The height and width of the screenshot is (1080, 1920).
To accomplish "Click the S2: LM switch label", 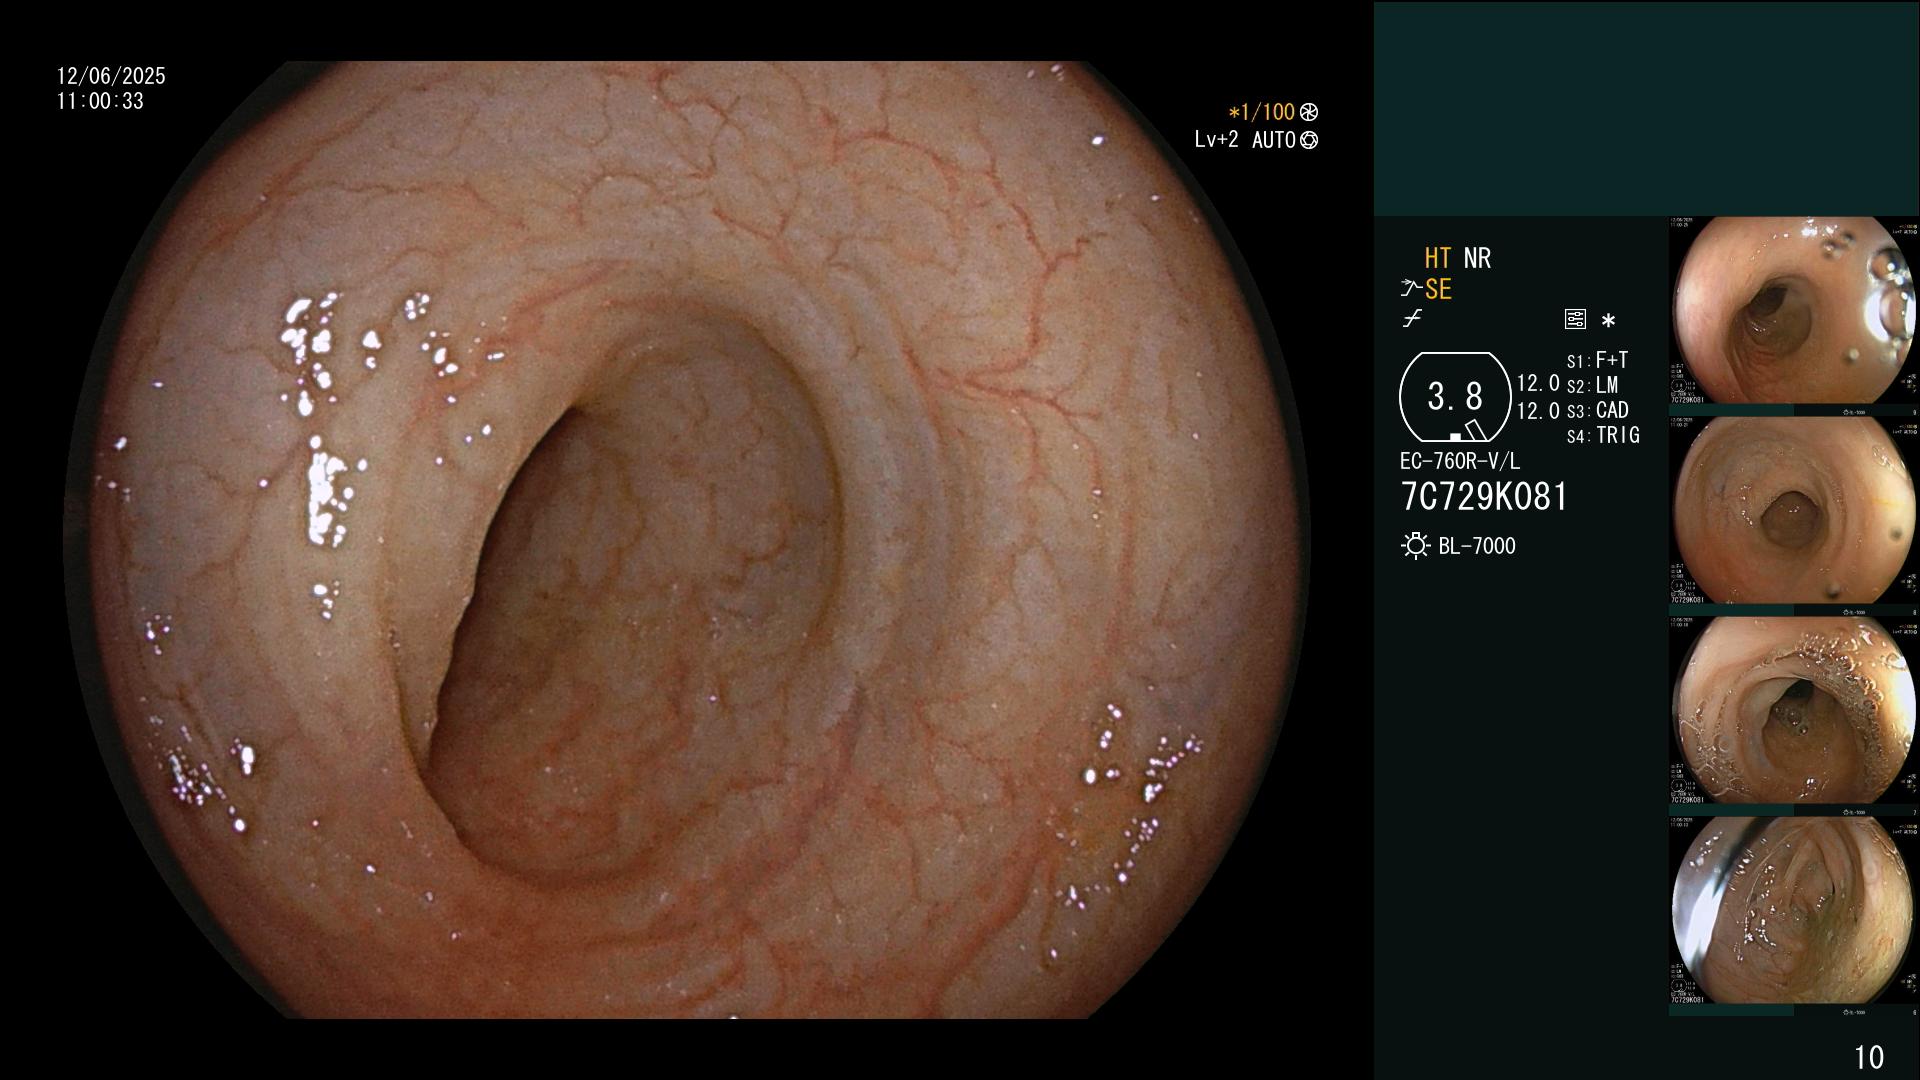I will point(1592,385).
